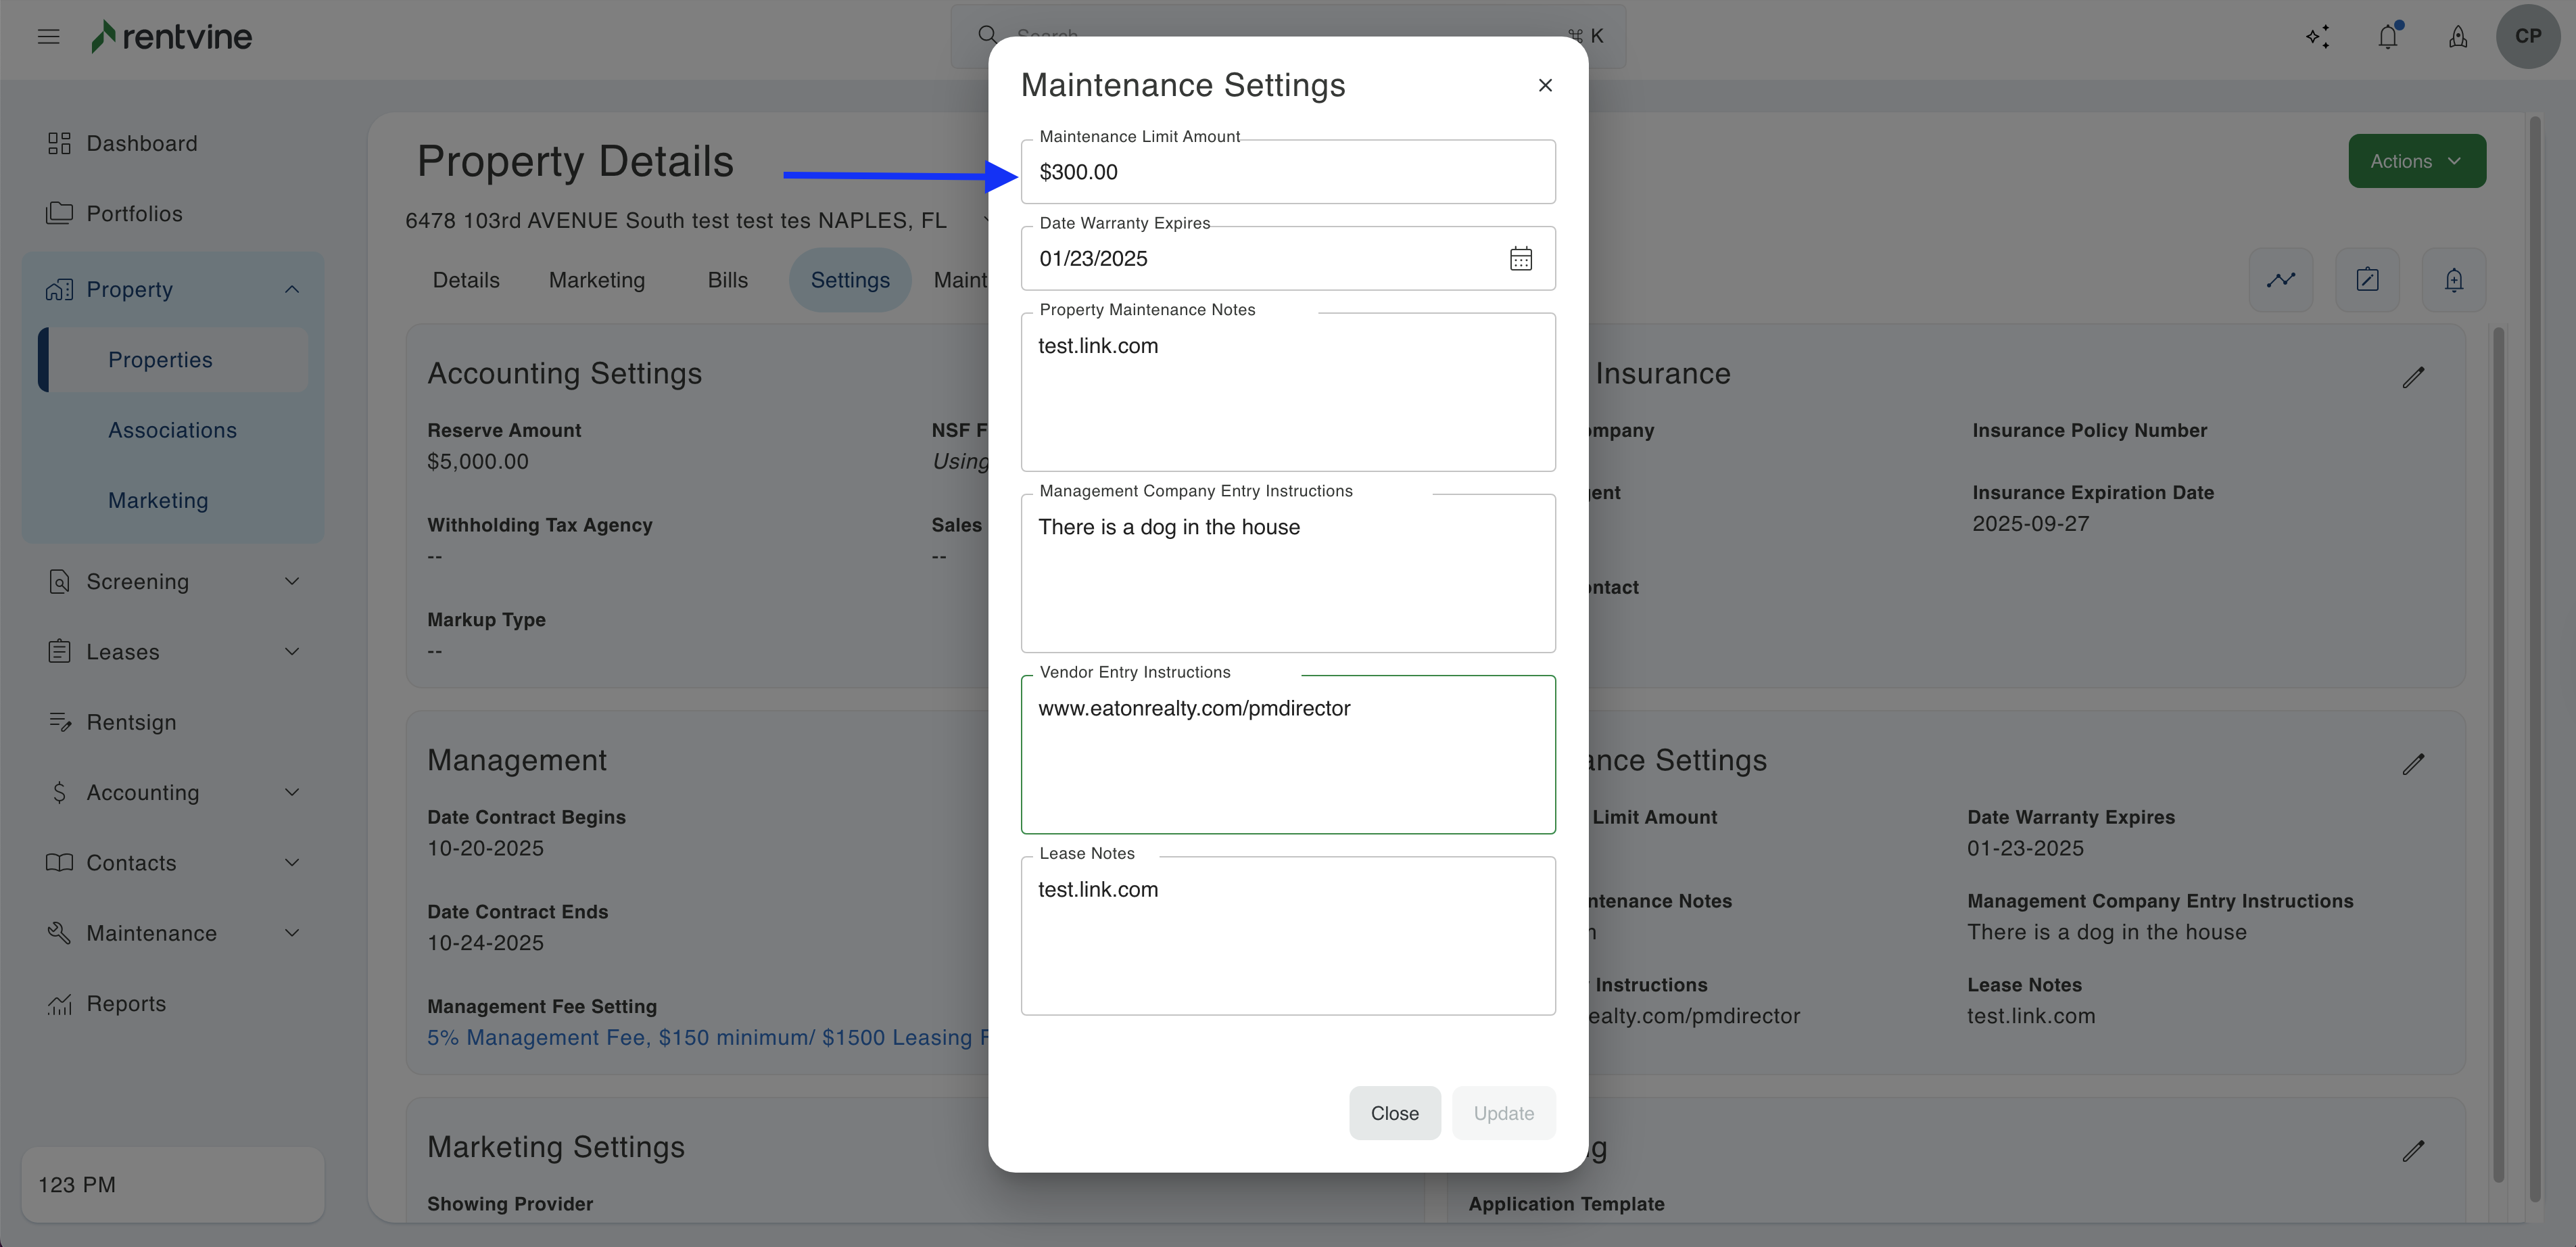Edit the Insurance section with pencil icon
This screenshot has height=1247, width=2576.
point(2413,377)
